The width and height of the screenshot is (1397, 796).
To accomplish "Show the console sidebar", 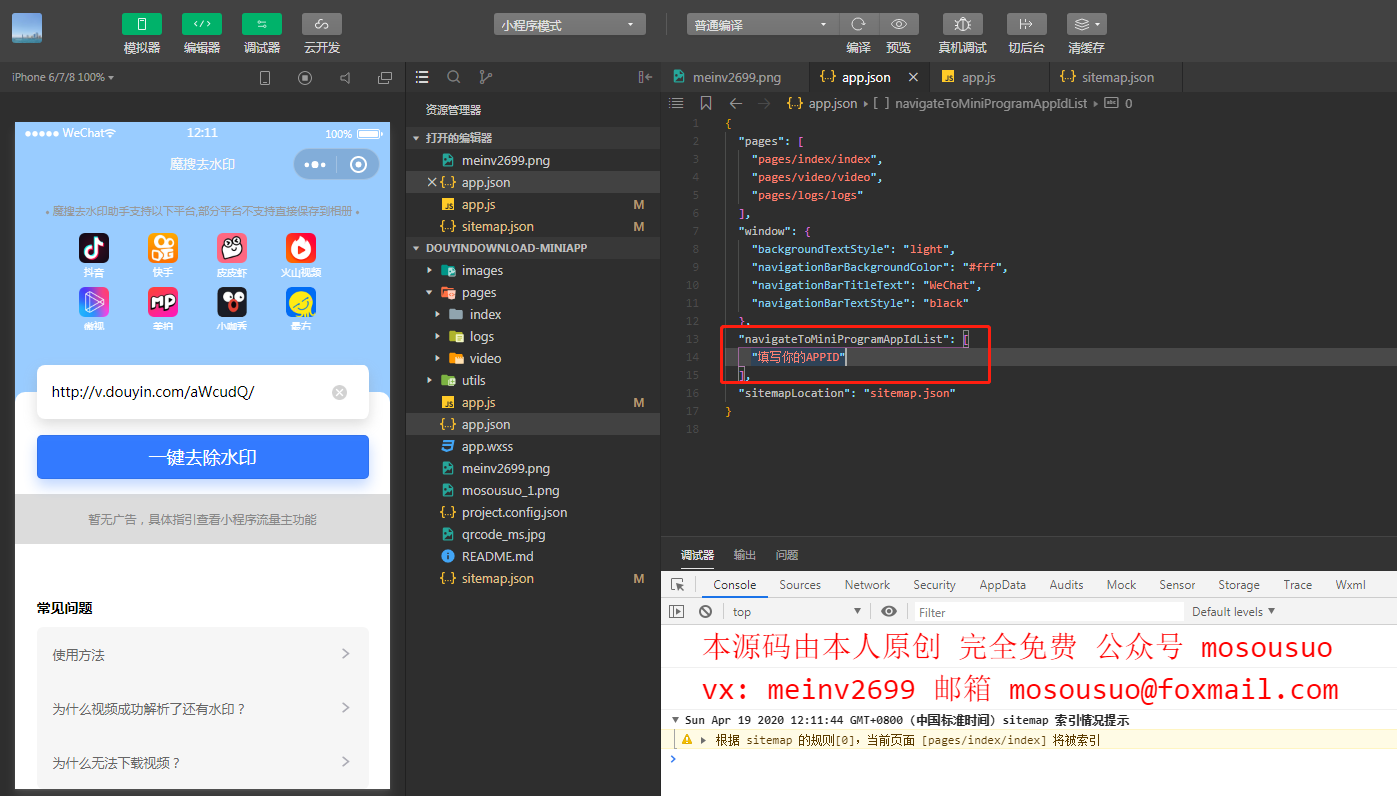I will click(x=677, y=611).
